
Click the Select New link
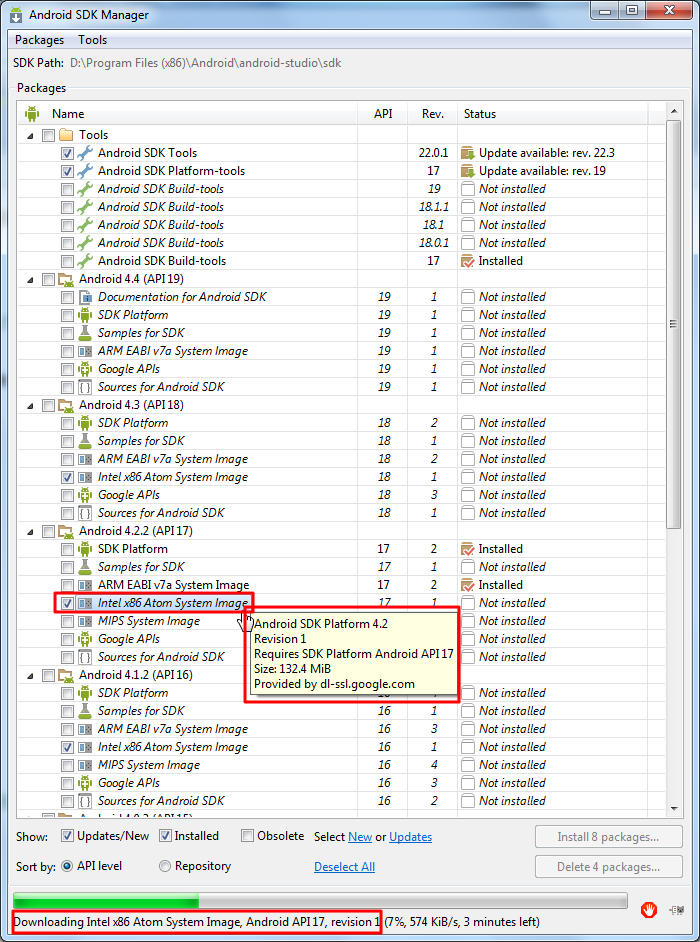[x=360, y=837]
